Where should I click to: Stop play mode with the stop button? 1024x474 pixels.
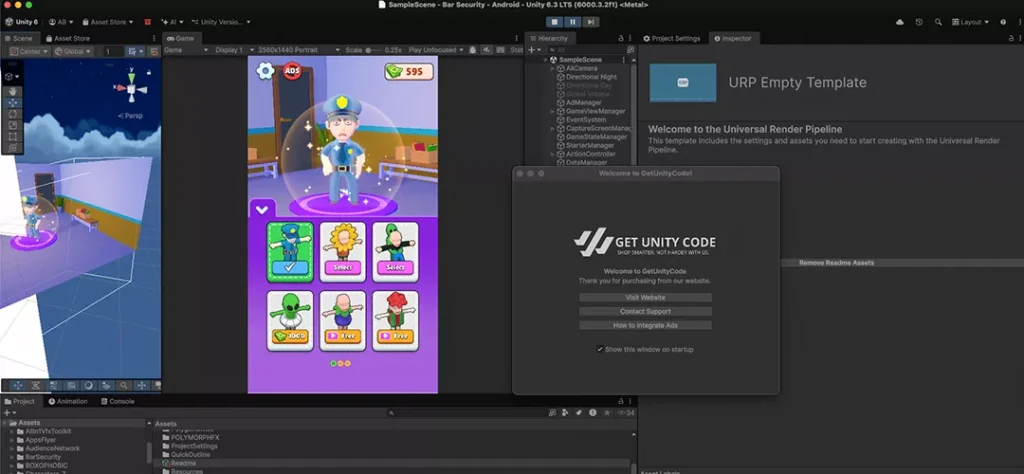pos(554,22)
